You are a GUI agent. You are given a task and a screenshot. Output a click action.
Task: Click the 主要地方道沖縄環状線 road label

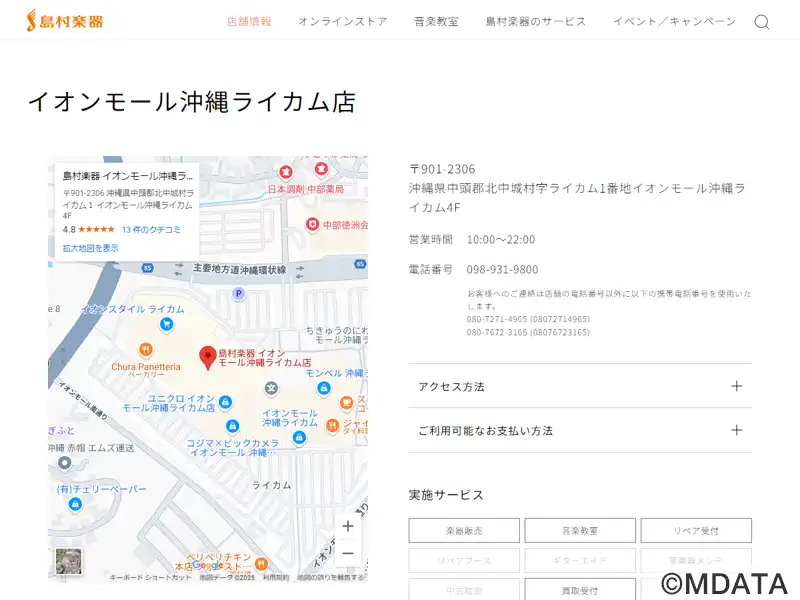[x=239, y=269]
